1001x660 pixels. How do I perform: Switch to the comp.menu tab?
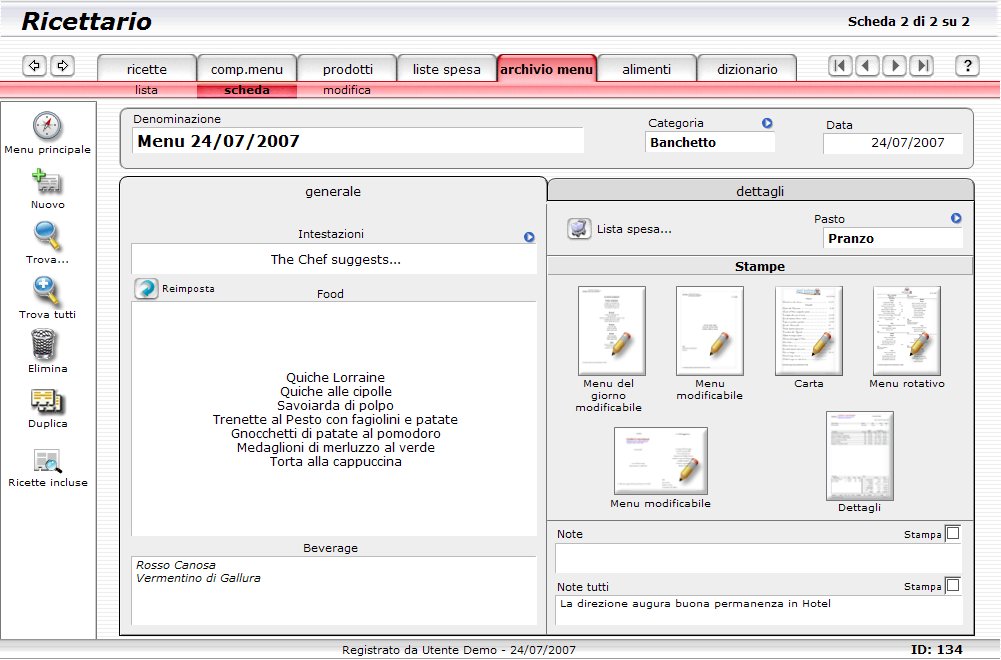pyautogui.click(x=247, y=69)
